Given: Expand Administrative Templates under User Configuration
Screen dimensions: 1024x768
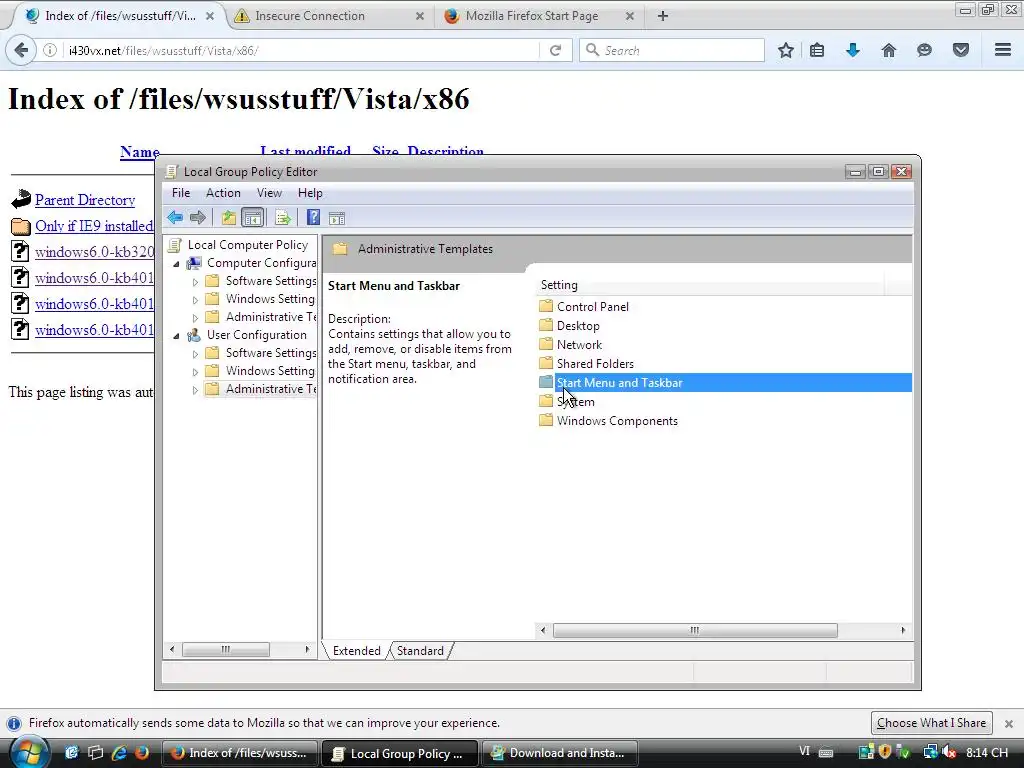Looking at the screenshot, I should (195, 390).
